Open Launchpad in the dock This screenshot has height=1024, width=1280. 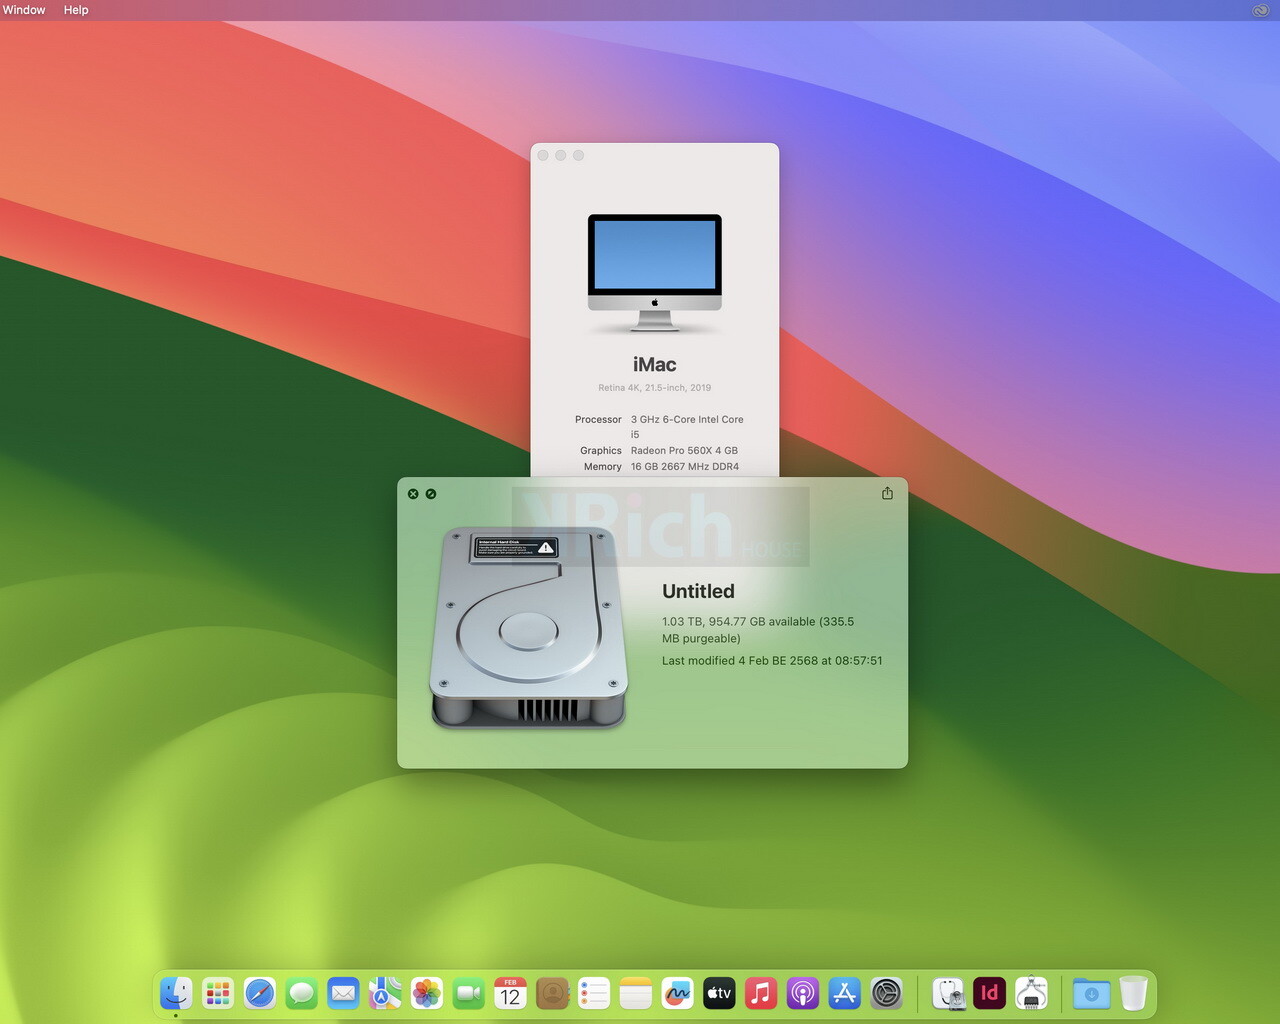218,993
